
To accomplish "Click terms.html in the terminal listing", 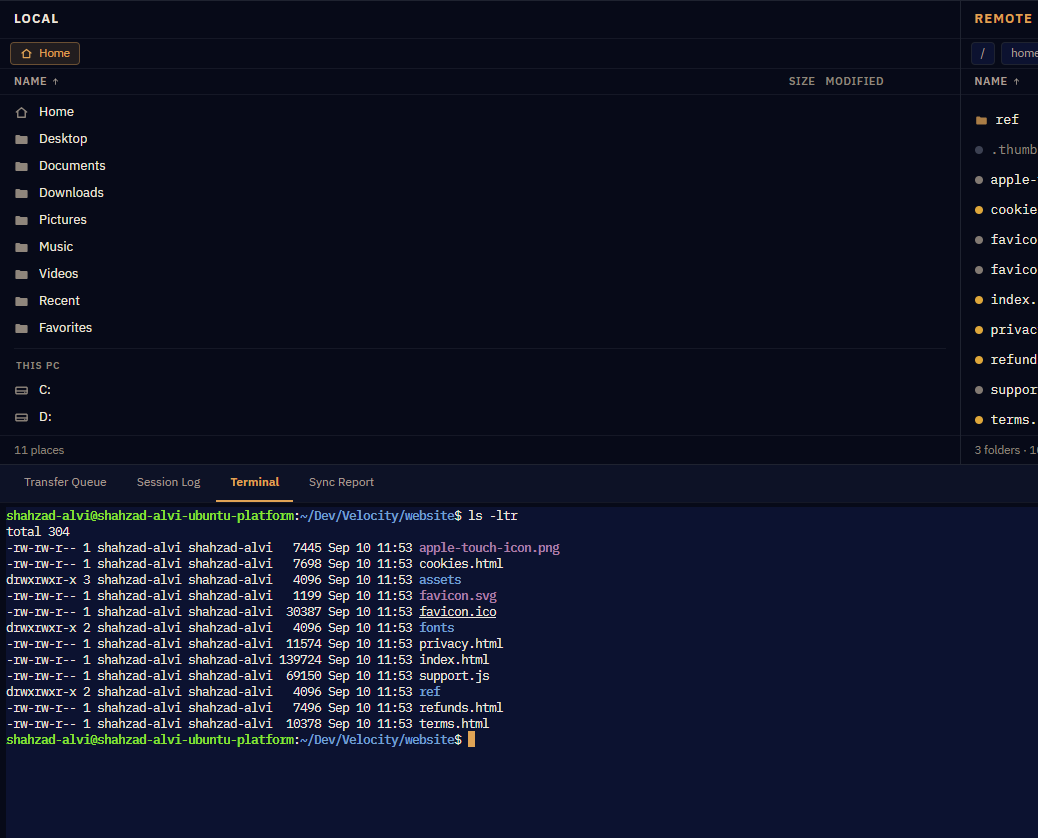I will [454, 724].
